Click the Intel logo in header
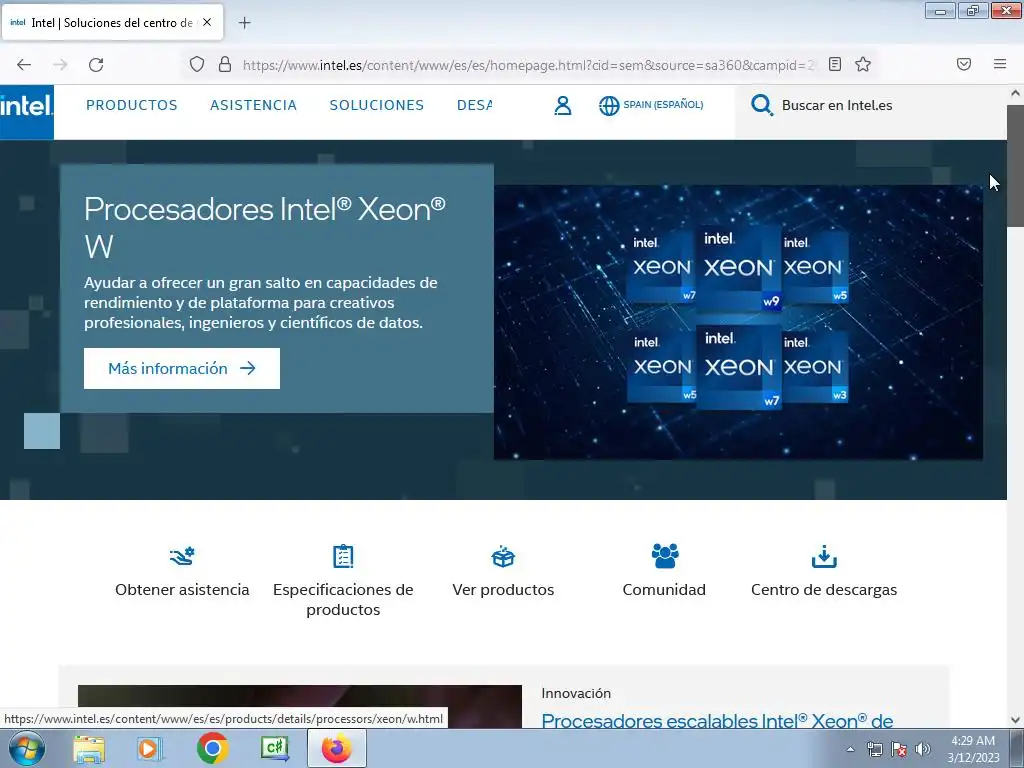This screenshot has height=768, width=1024. pyautogui.click(x=27, y=111)
